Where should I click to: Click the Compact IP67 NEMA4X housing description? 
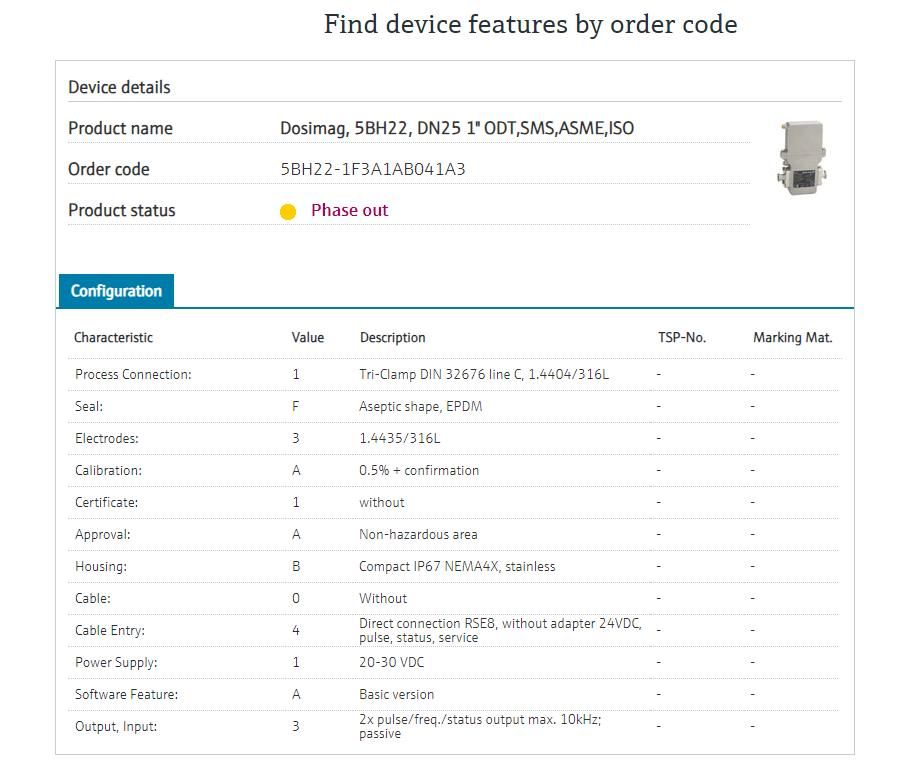click(457, 566)
